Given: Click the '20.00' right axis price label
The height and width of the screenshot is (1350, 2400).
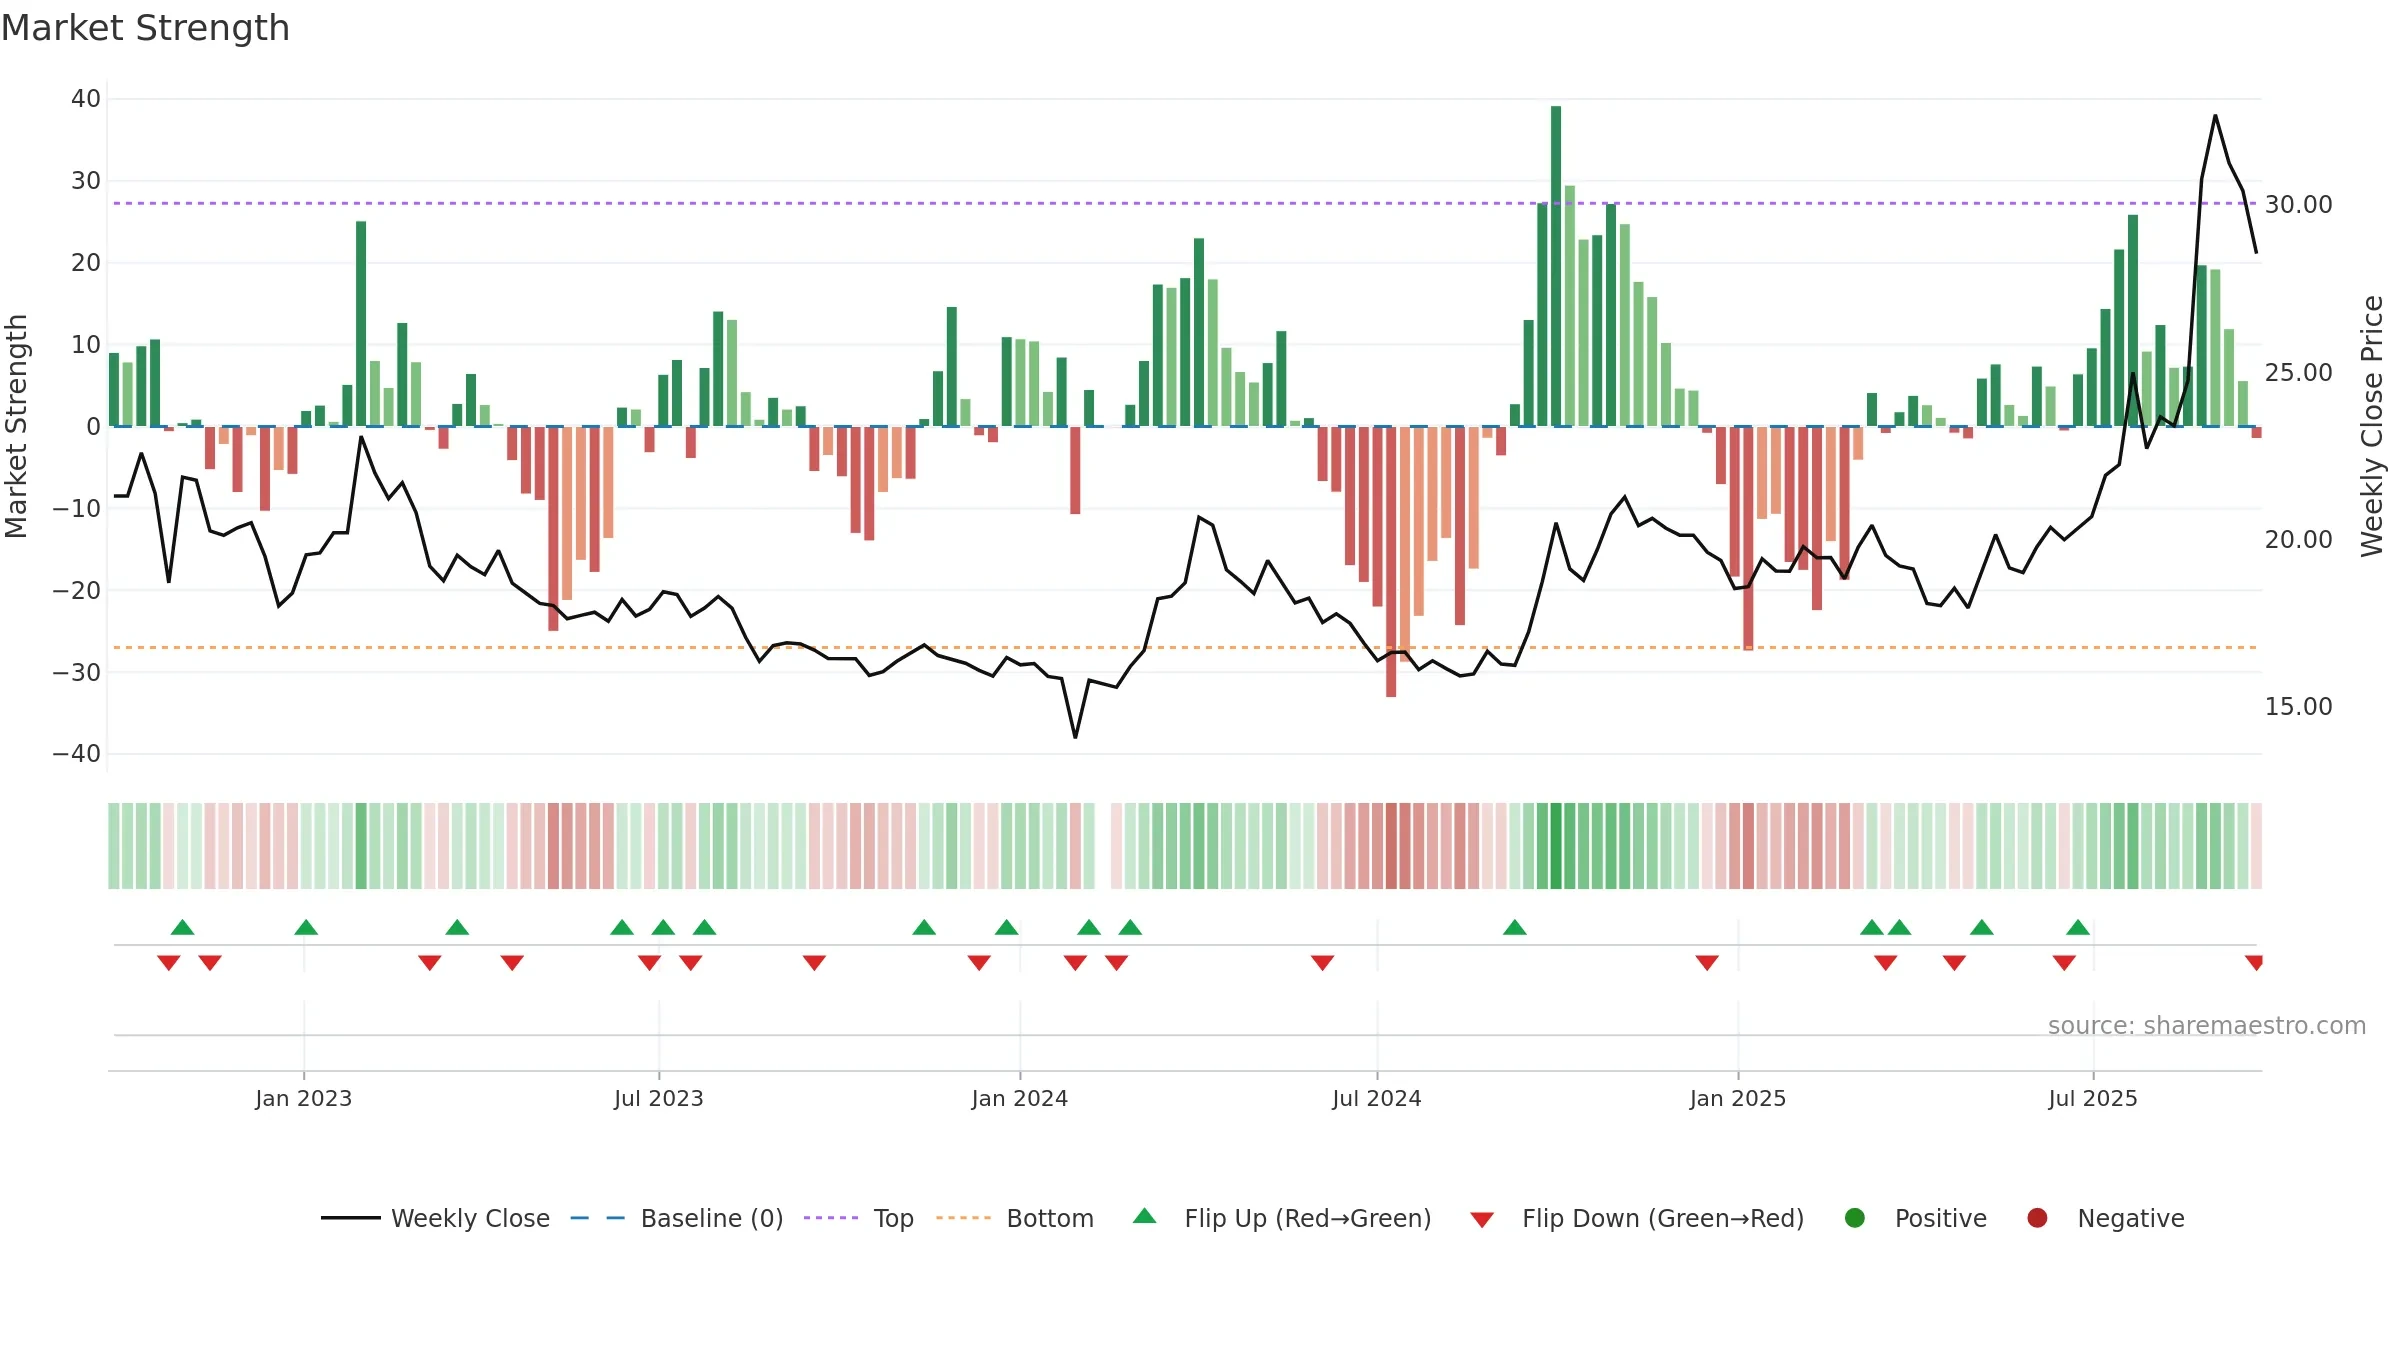Looking at the screenshot, I should coord(2299,540).
